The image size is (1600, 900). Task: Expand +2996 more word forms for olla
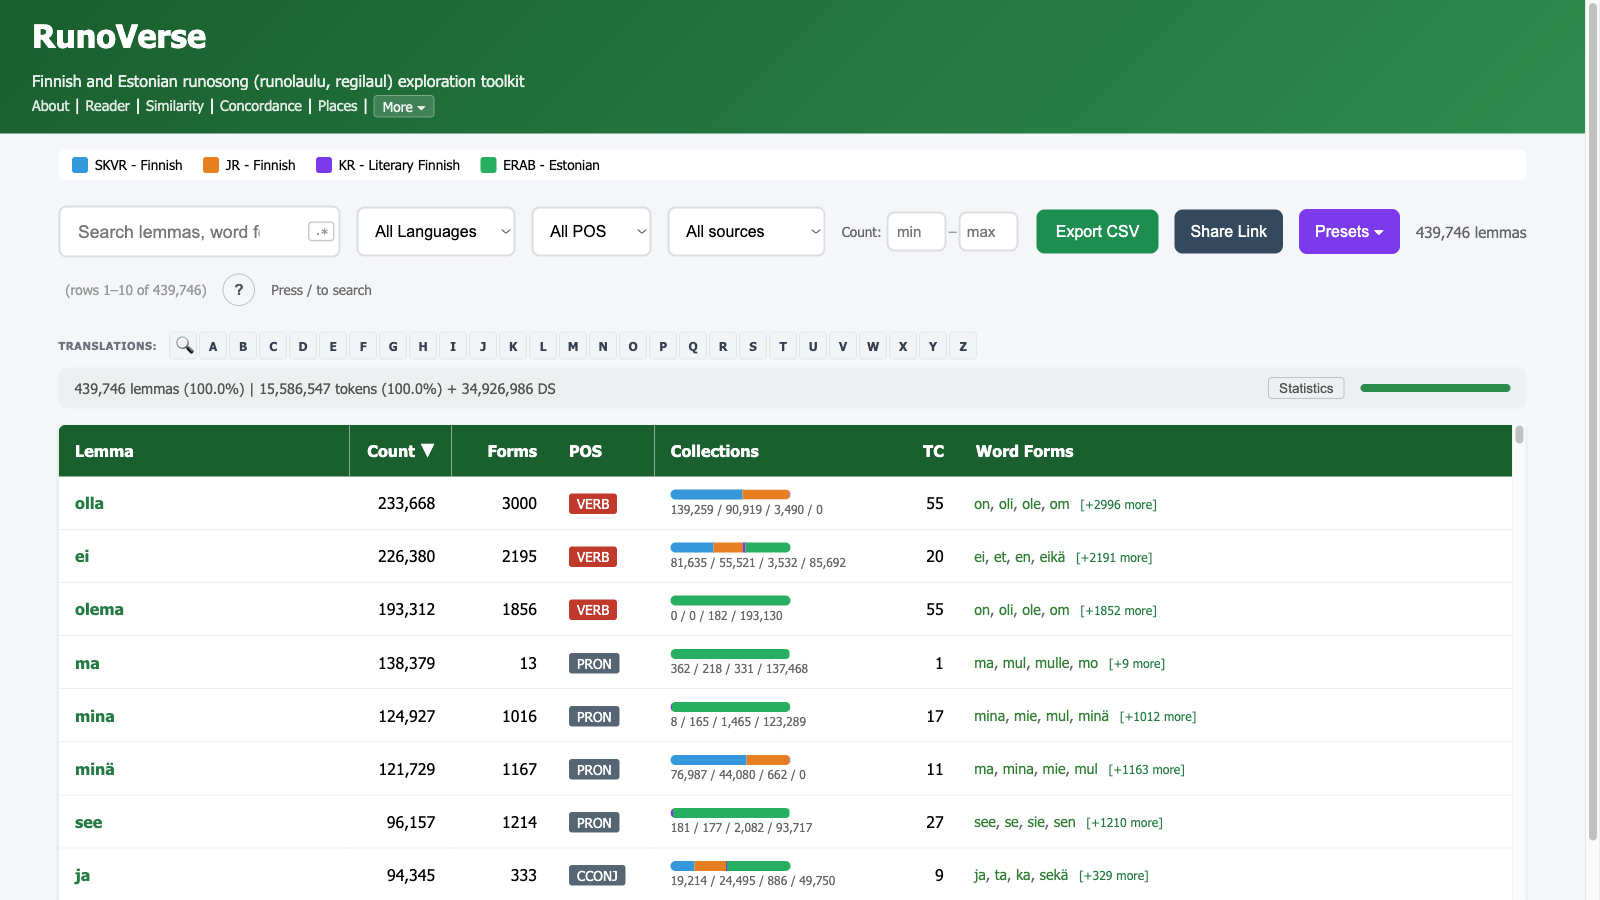point(1118,505)
